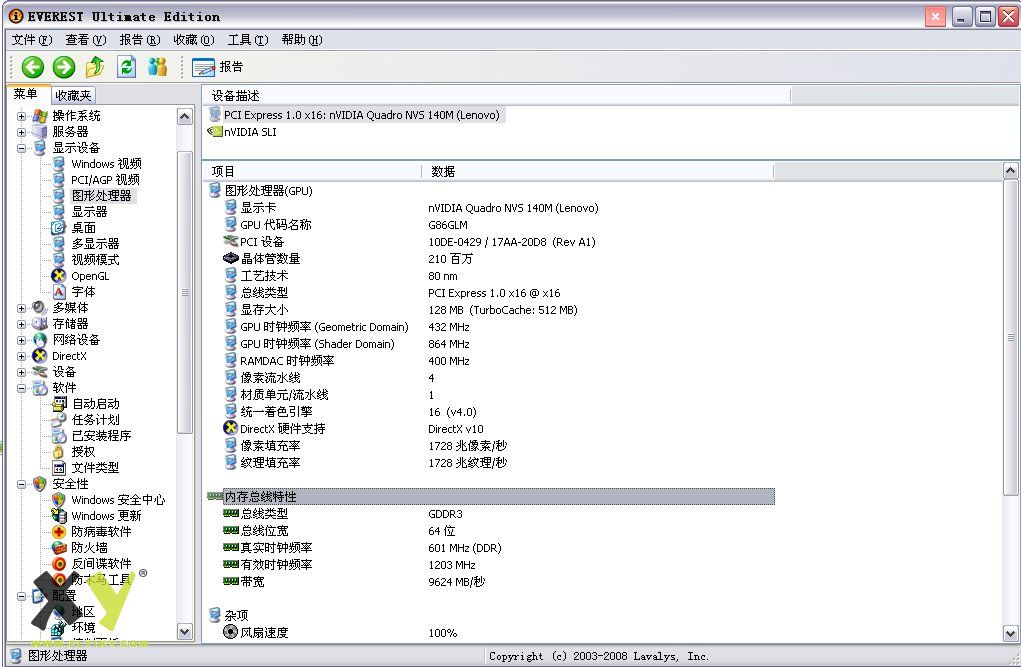
Task: Click the 反间谍软件 icon
Action: [59, 563]
